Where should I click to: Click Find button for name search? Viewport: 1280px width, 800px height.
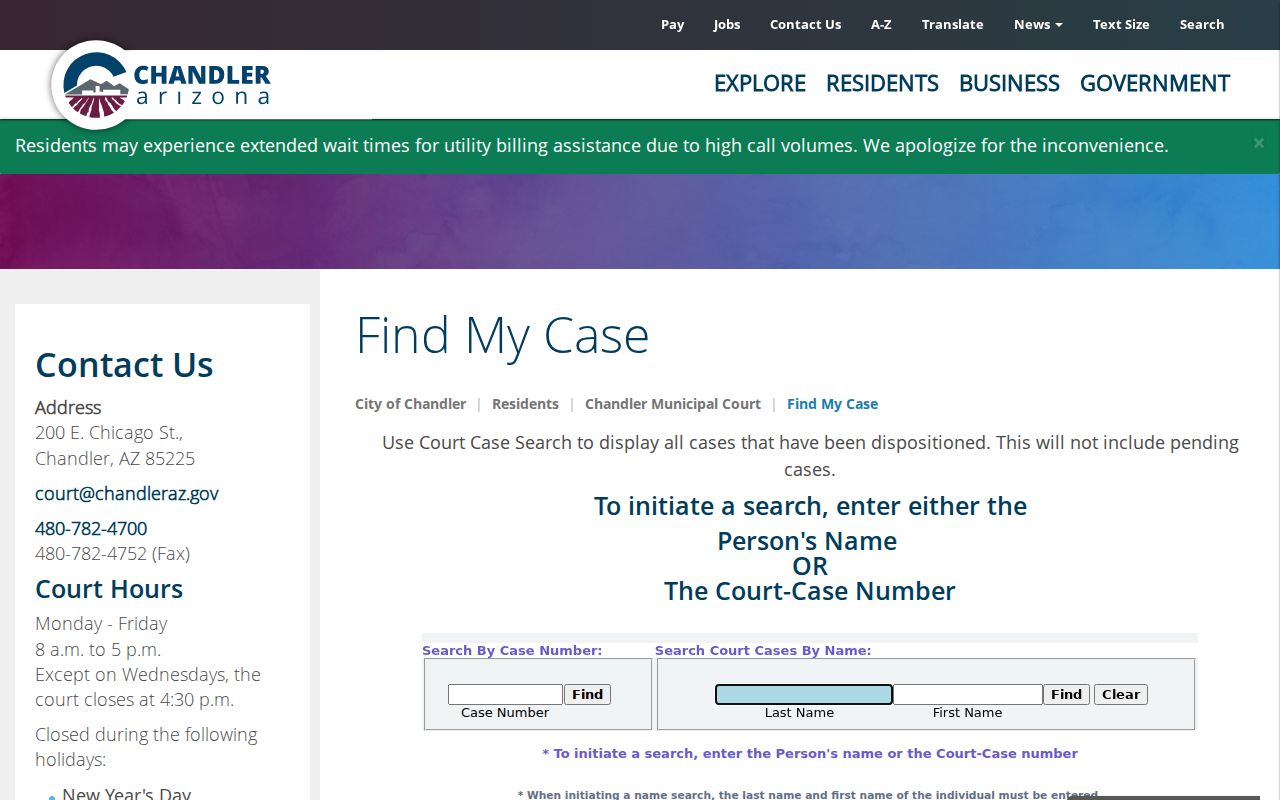(1066, 694)
